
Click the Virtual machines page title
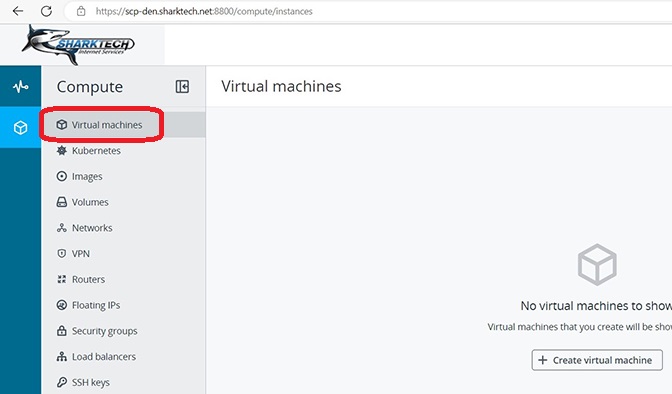(x=281, y=86)
